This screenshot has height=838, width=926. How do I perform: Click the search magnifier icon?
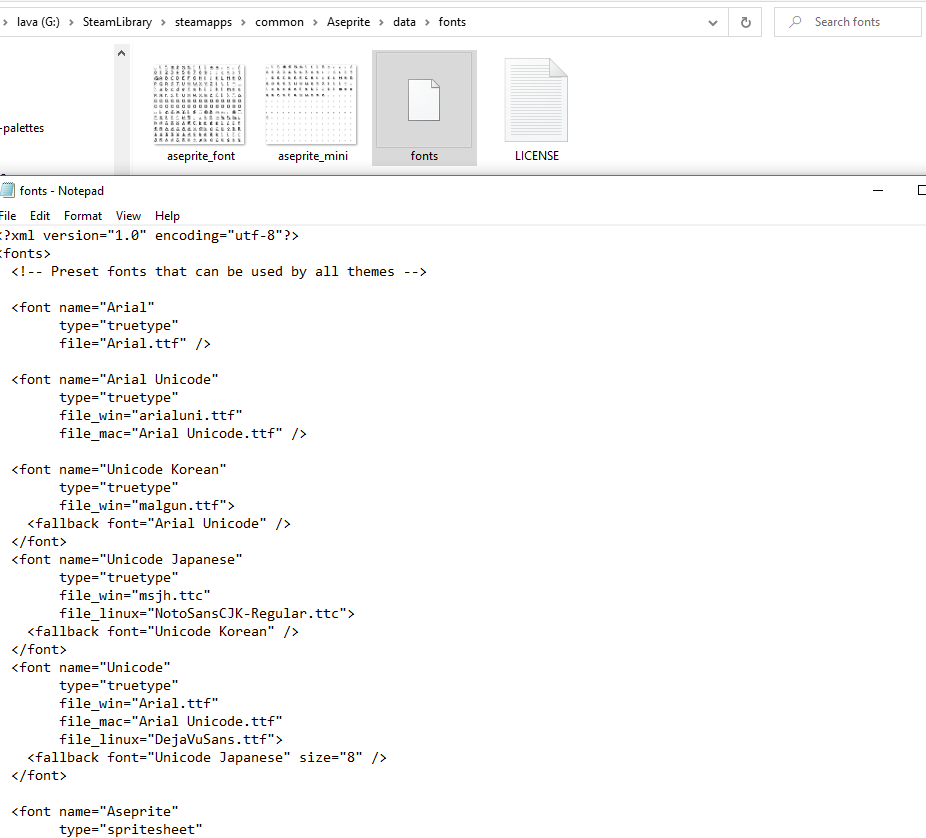coord(795,22)
